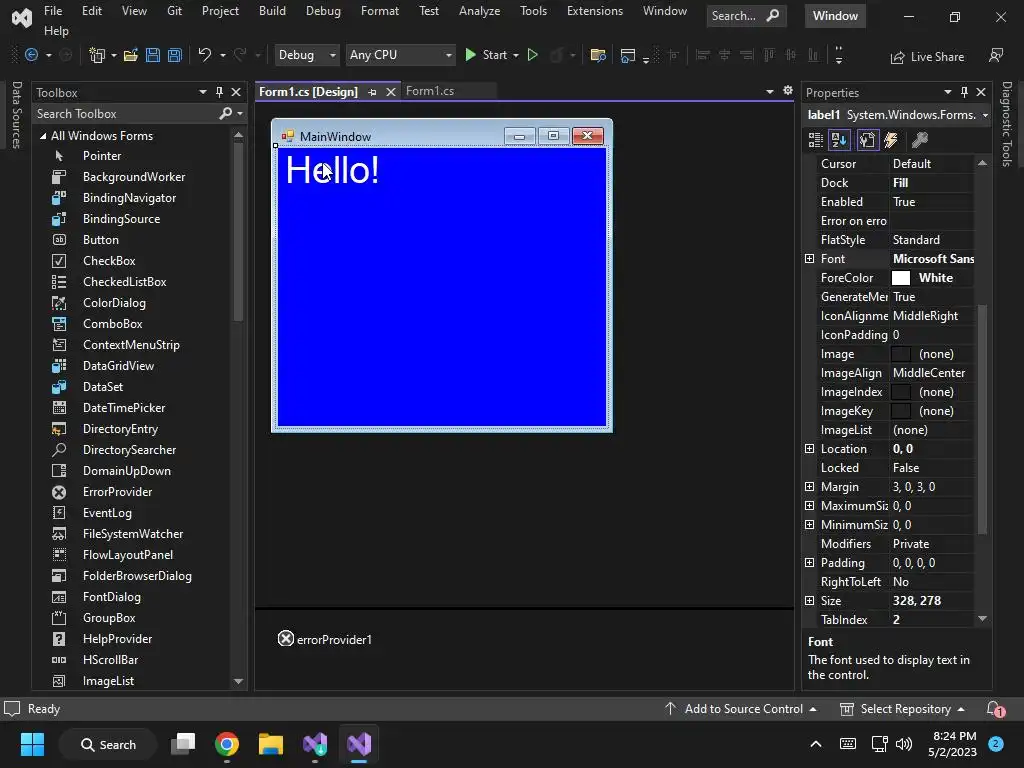Open the Extensions menu

[595, 11]
